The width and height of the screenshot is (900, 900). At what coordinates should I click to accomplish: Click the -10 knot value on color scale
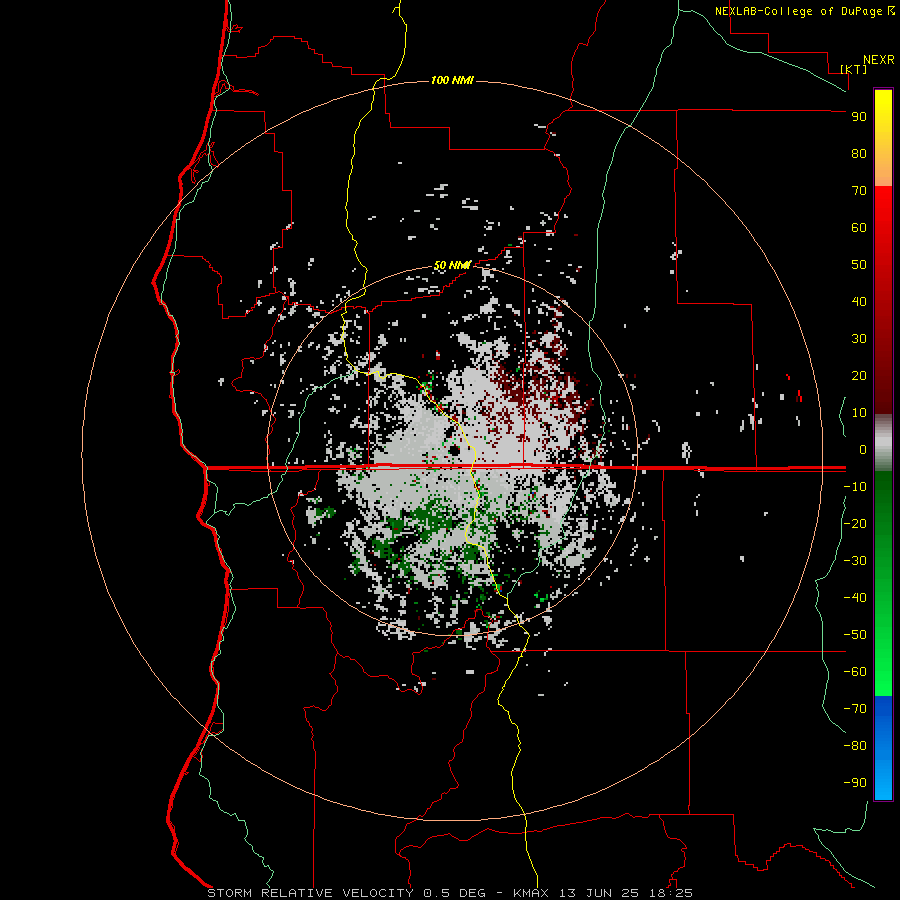pos(855,487)
